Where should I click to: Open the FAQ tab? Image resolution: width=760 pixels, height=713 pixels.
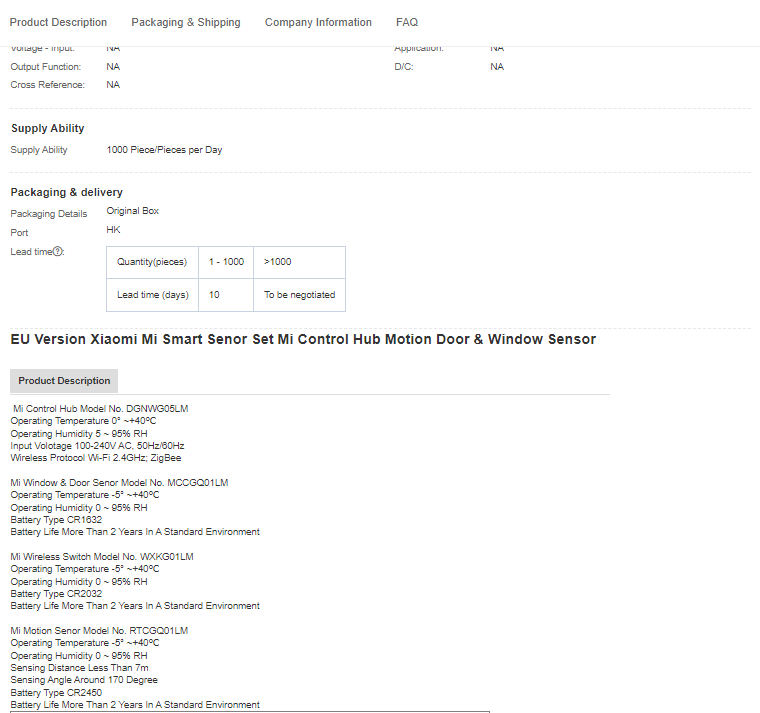click(x=407, y=22)
